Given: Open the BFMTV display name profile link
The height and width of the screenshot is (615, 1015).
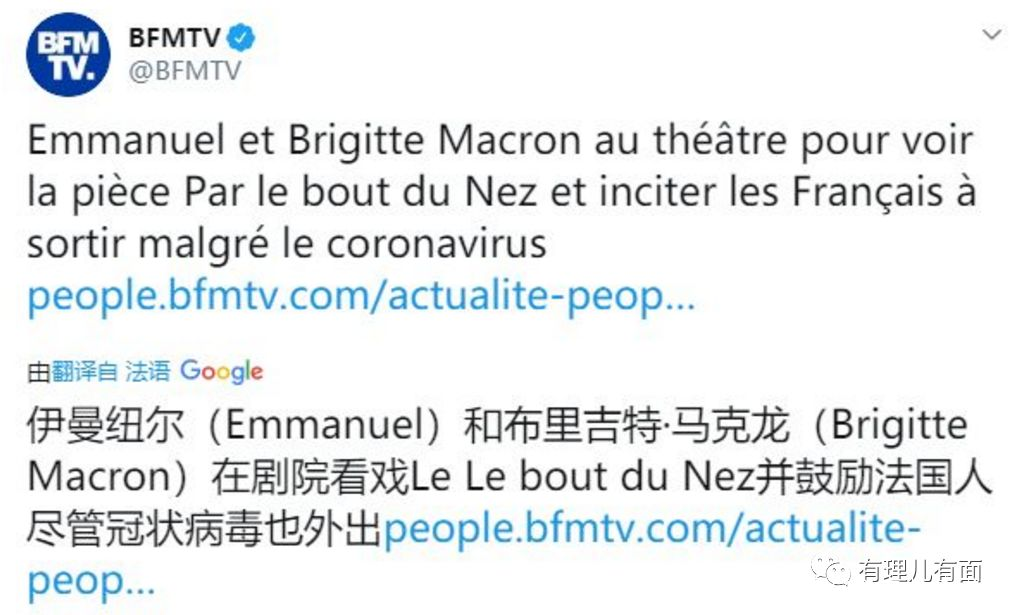Looking at the screenshot, I should point(176,38).
